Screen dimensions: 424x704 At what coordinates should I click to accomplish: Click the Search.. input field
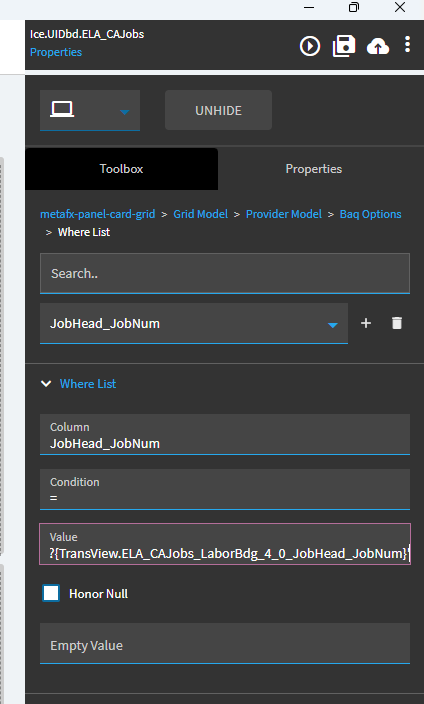pos(225,273)
